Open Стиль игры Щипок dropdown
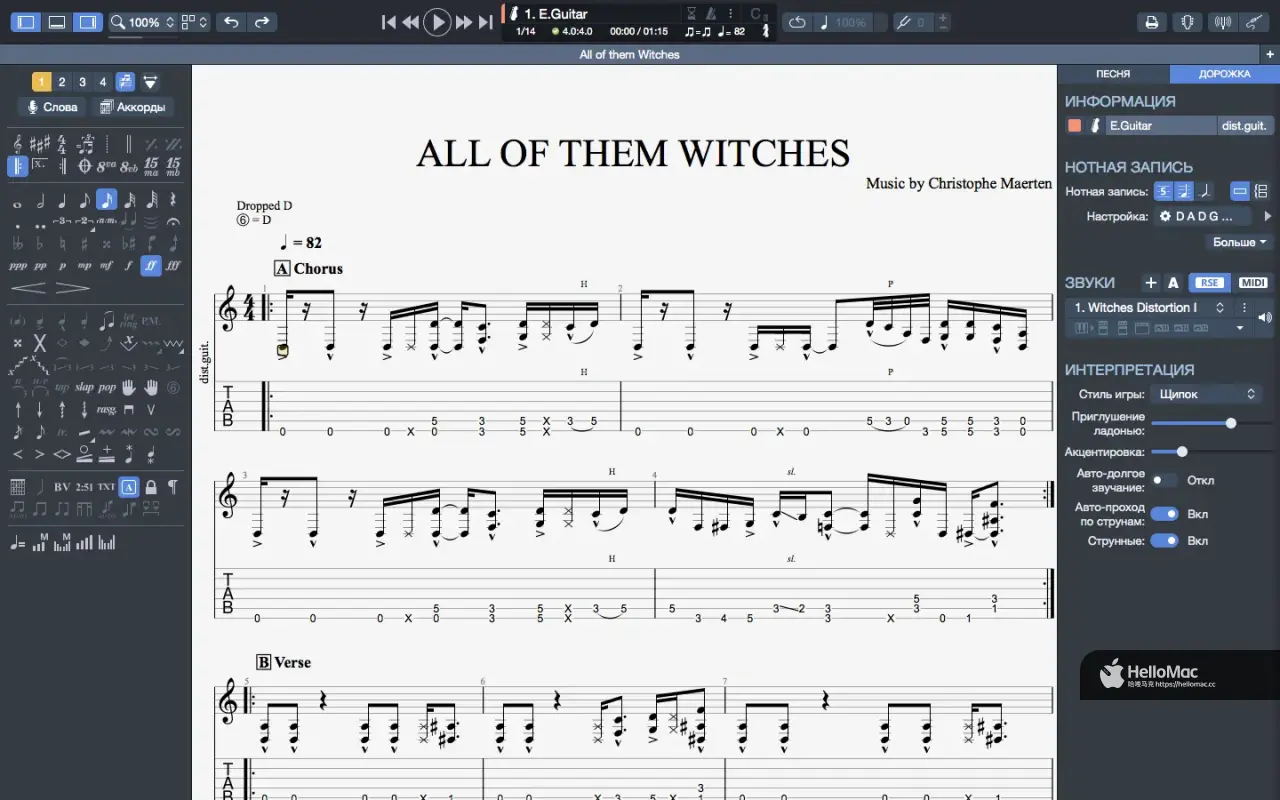This screenshot has width=1280, height=800. tap(1206, 394)
